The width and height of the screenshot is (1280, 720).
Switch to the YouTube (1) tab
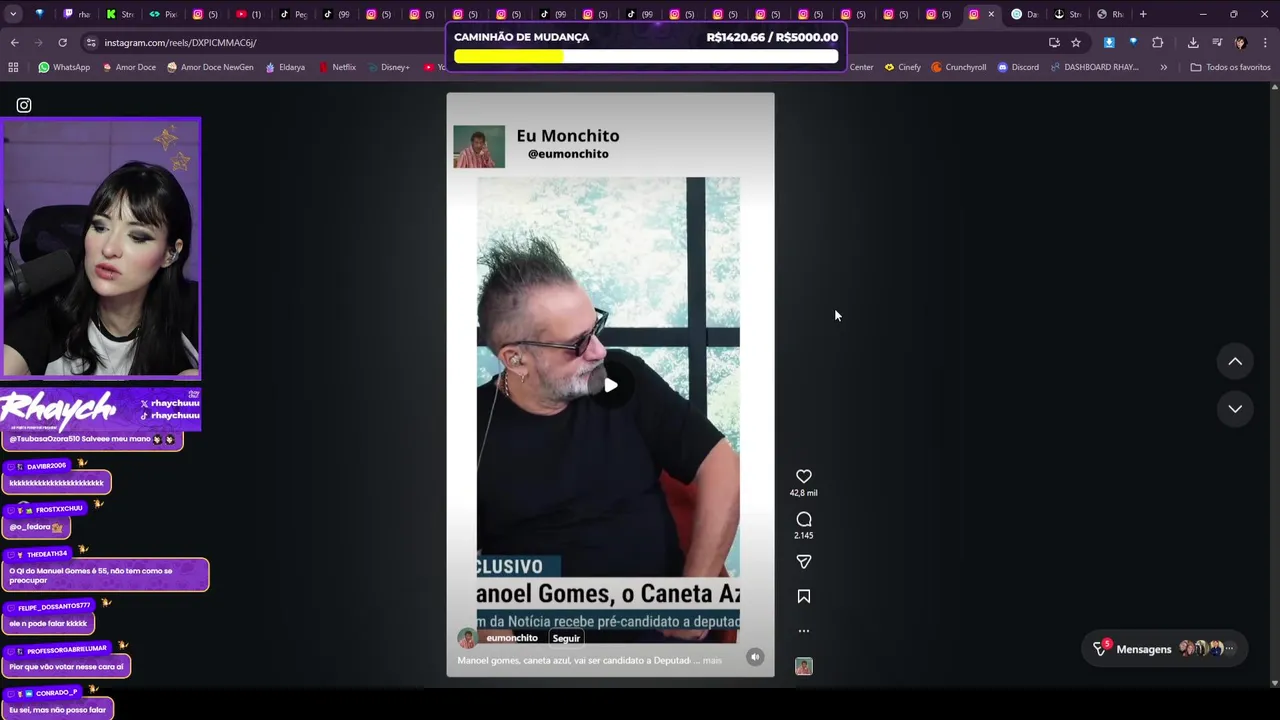click(250, 14)
